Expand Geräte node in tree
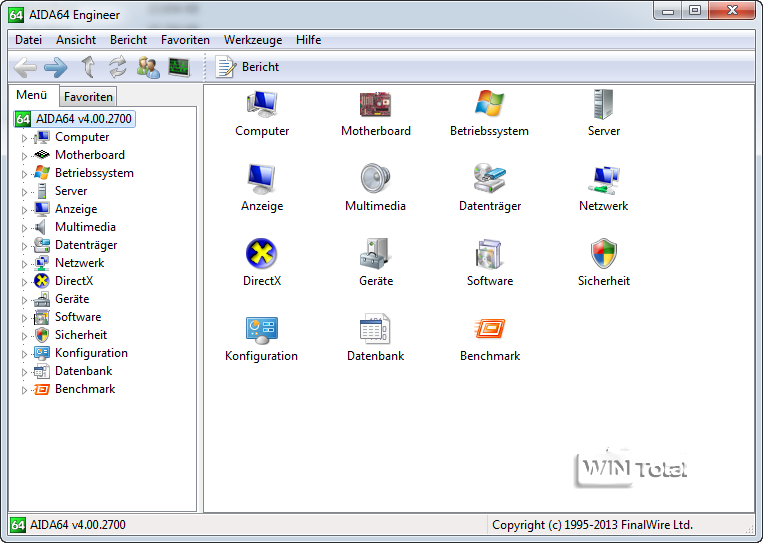This screenshot has height=543, width=763. pos(24,300)
